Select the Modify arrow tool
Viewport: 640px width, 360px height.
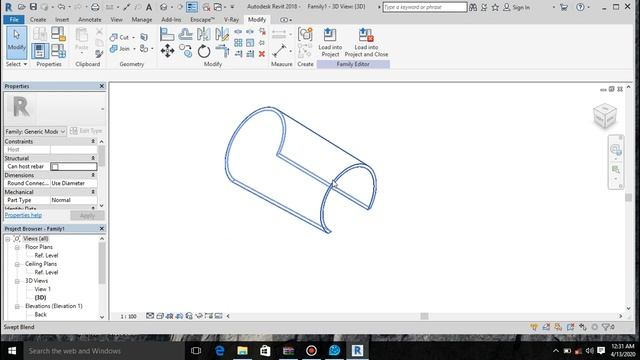(16, 42)
